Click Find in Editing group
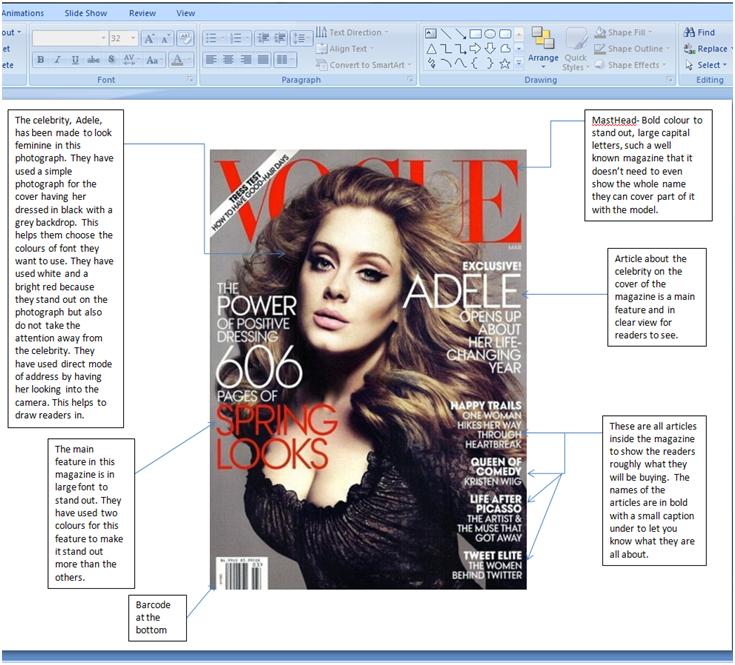The width and height of the screenshot is (735, 665). point(699,32)
